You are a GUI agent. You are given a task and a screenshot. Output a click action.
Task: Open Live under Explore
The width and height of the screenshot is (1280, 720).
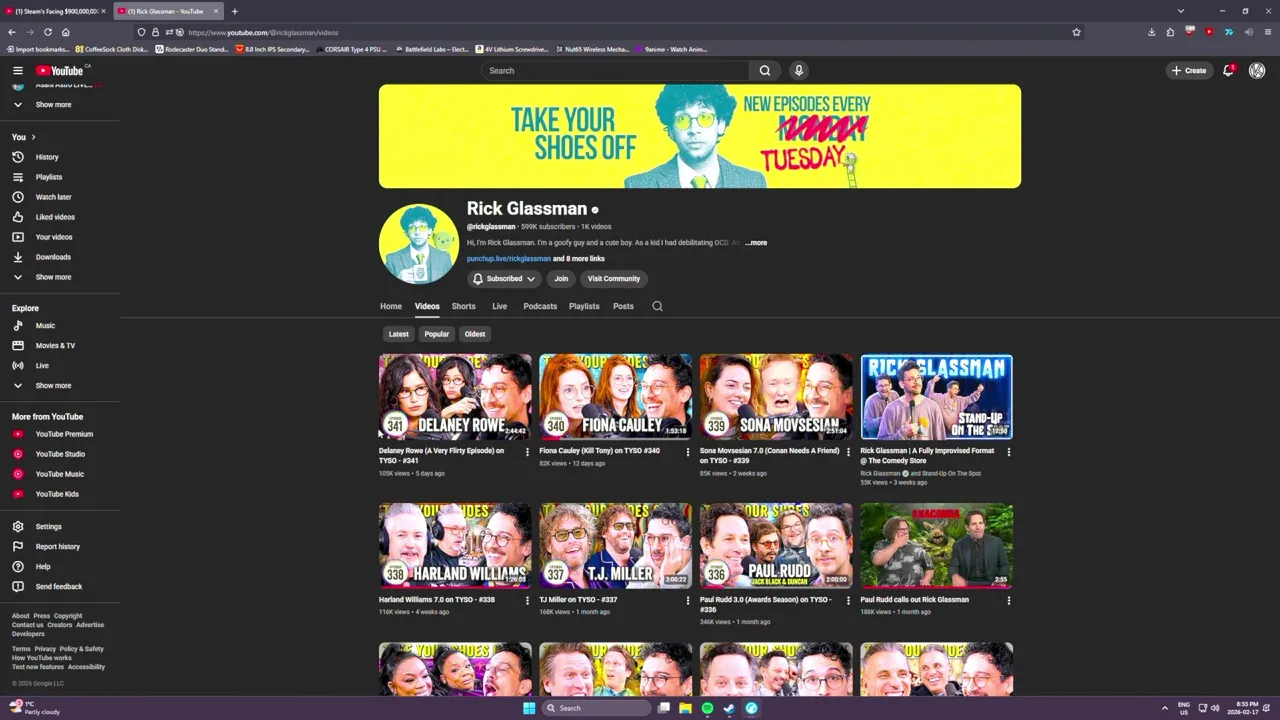pos(42,365)
